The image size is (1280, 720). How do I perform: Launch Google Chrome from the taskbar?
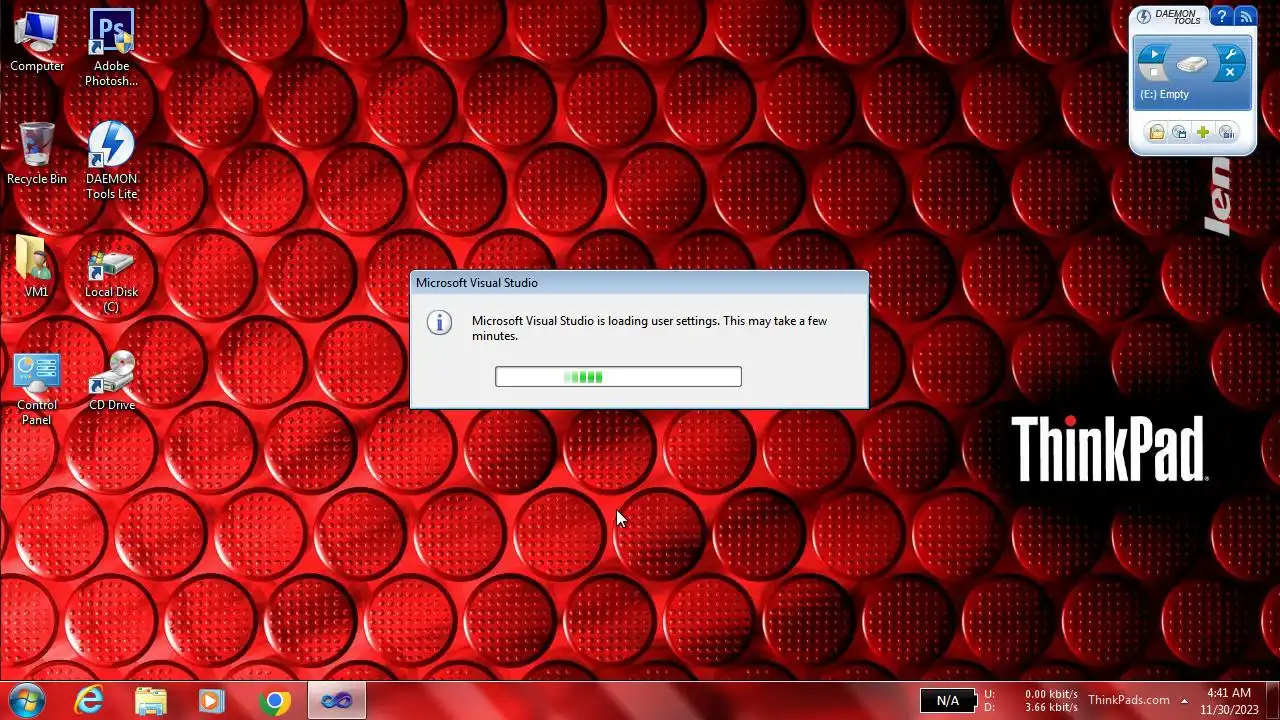tap(274, 701)
